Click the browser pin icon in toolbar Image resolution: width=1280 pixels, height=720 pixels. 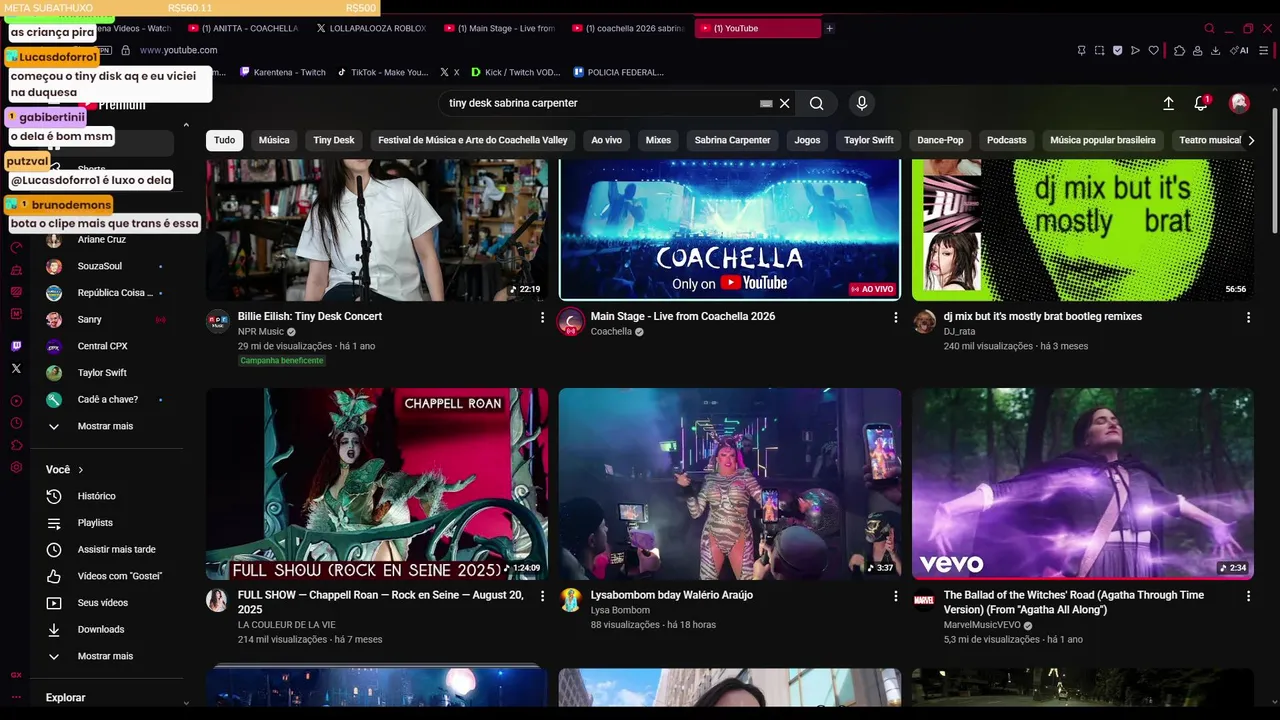1081,50
